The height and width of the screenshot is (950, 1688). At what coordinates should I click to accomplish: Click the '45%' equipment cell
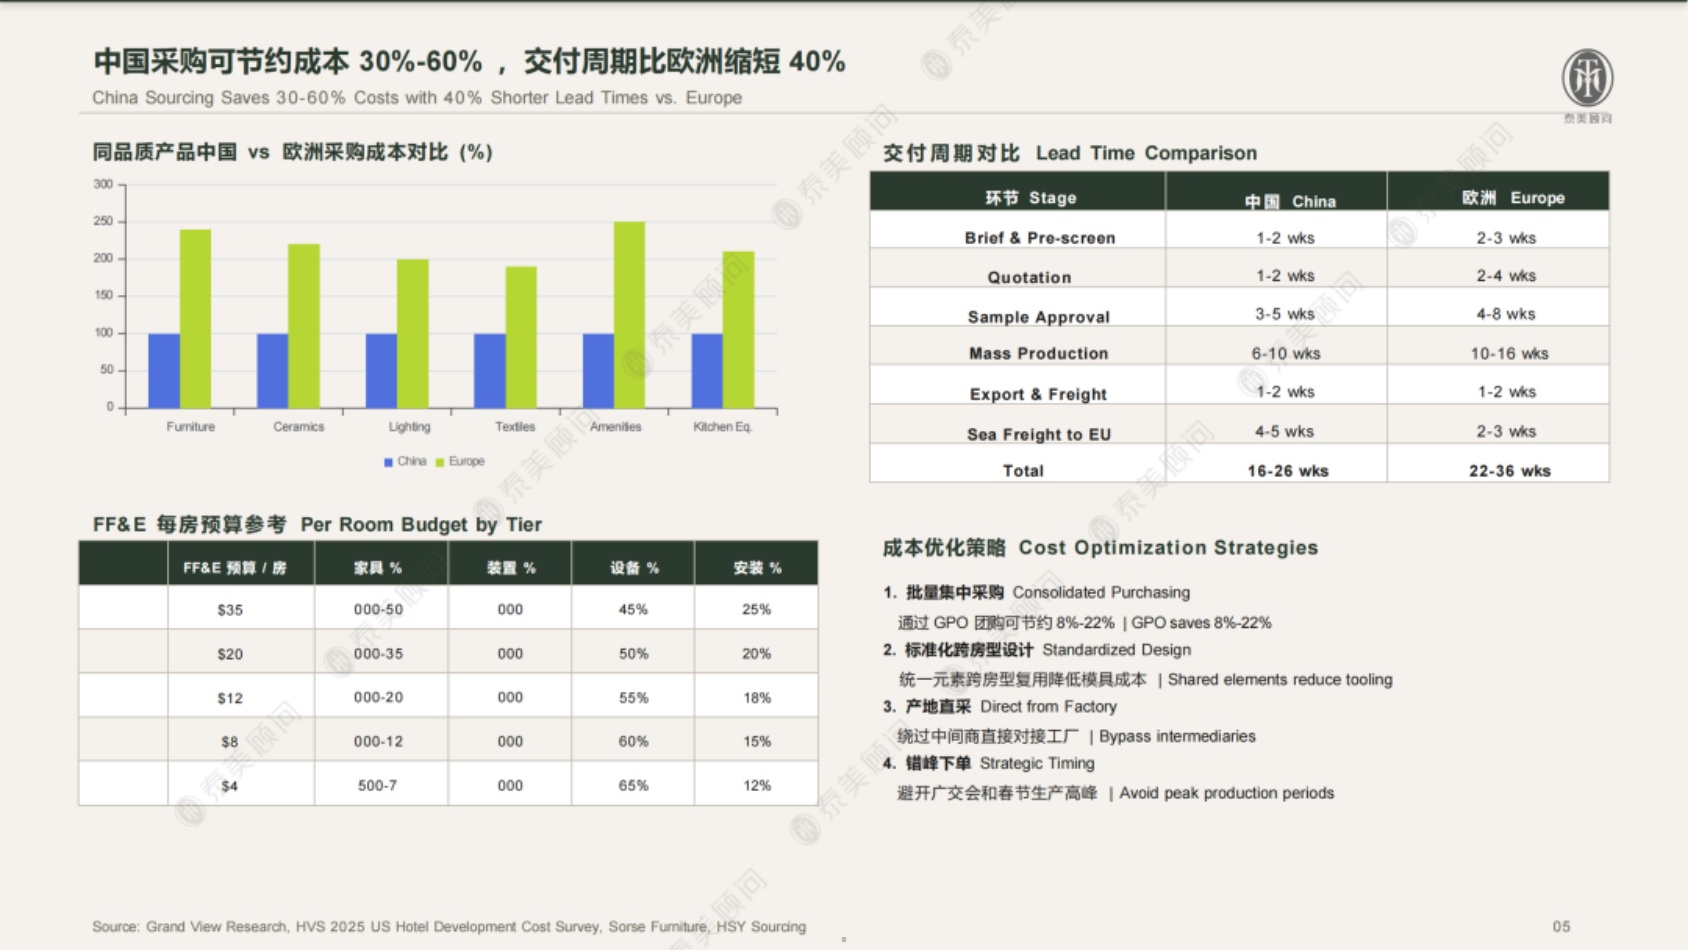(633, 610)
